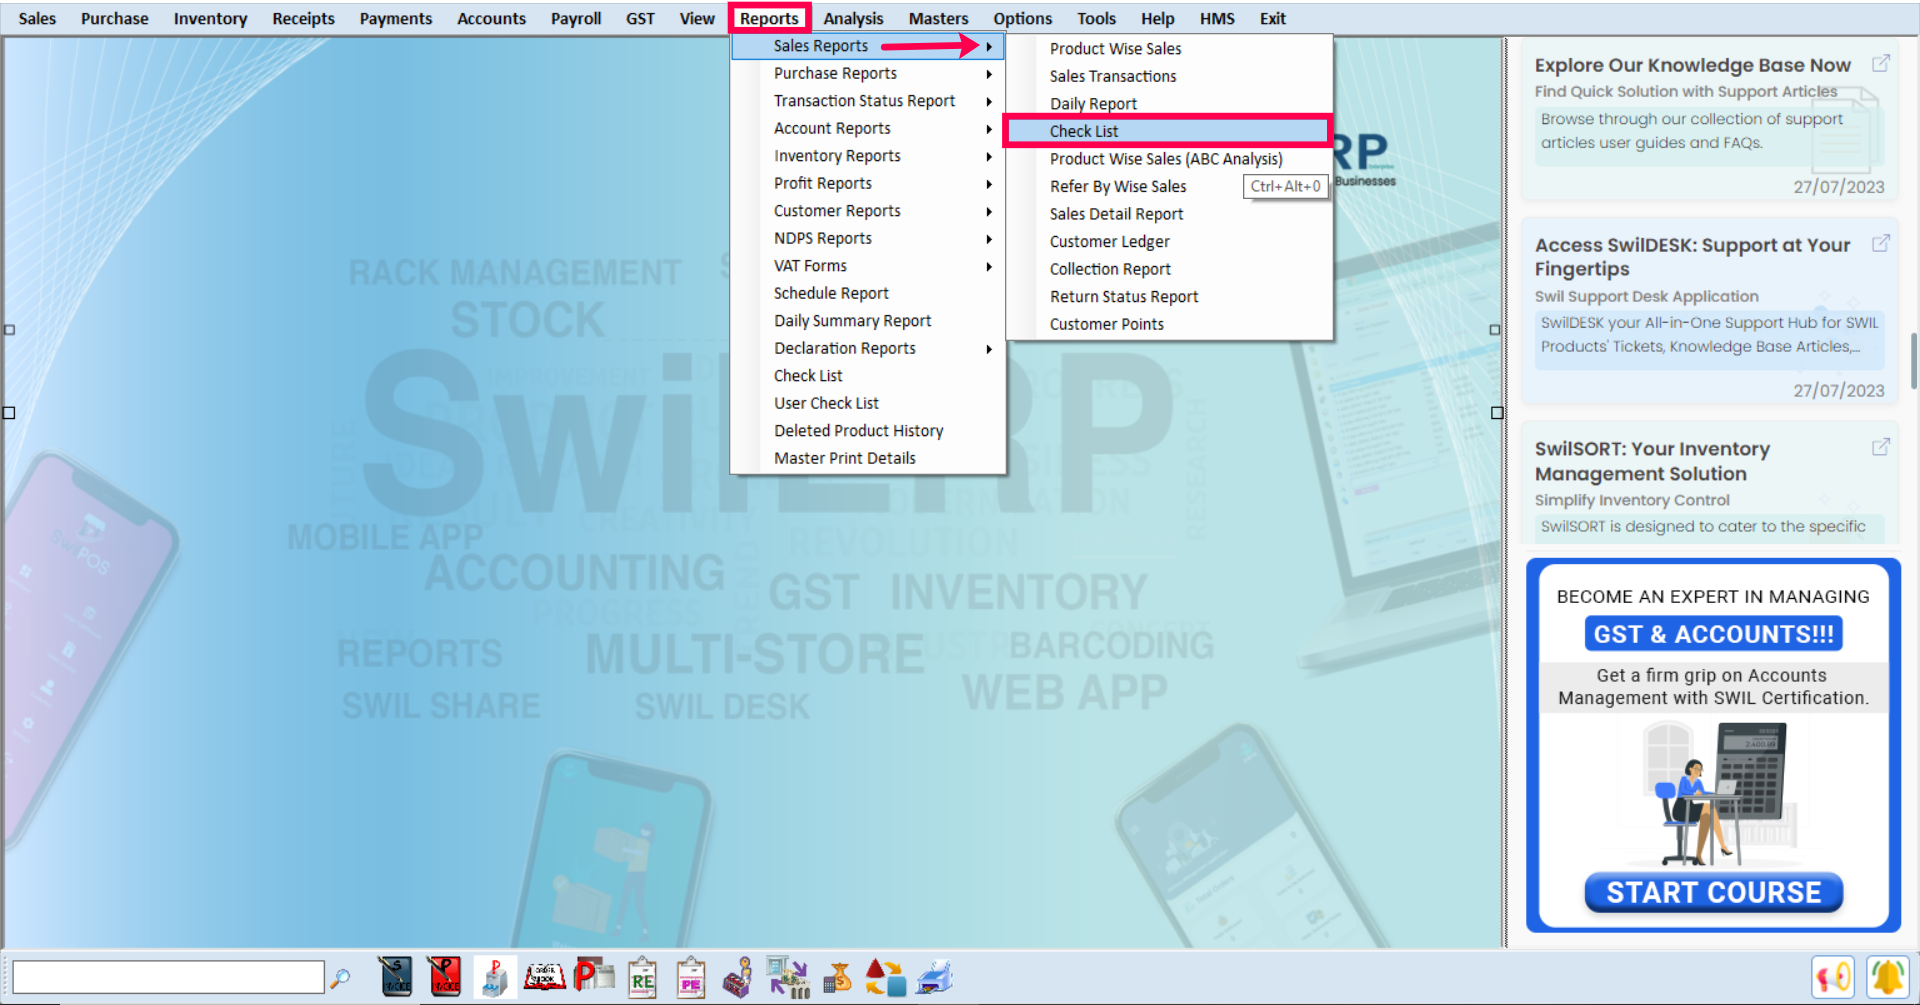Image resolution: width=1920 pixels, height=1005 pixels.
Task: Select Return Status Report
Action: point(1168,296)
